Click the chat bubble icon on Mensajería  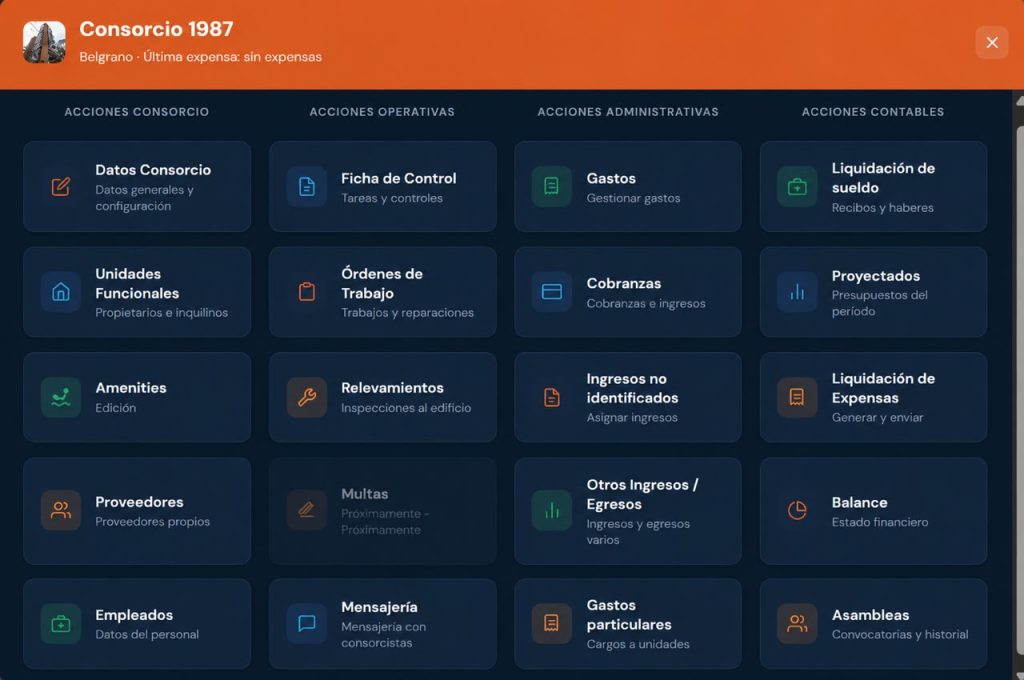click(306, 623)
